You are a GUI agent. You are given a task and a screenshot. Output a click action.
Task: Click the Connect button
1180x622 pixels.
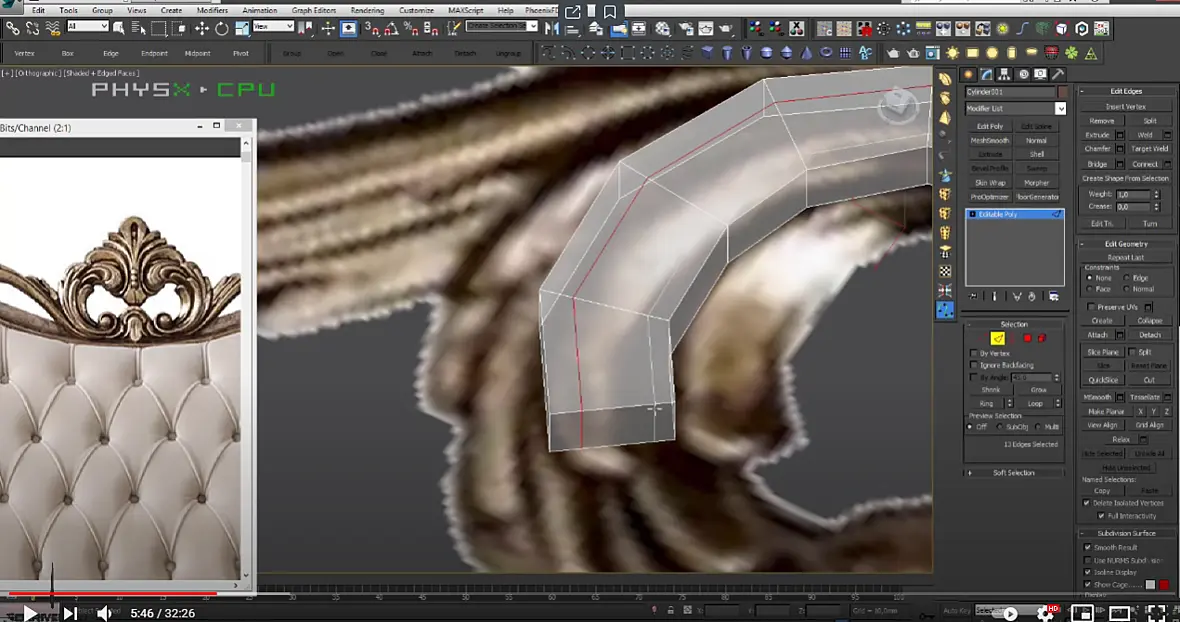click(x=1145, y=164)
